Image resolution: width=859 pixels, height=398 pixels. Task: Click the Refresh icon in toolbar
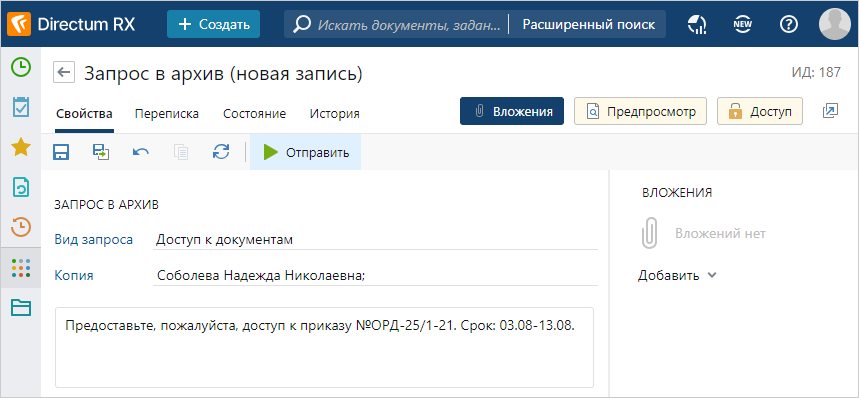pyautogui.click(x=221, y=152)
